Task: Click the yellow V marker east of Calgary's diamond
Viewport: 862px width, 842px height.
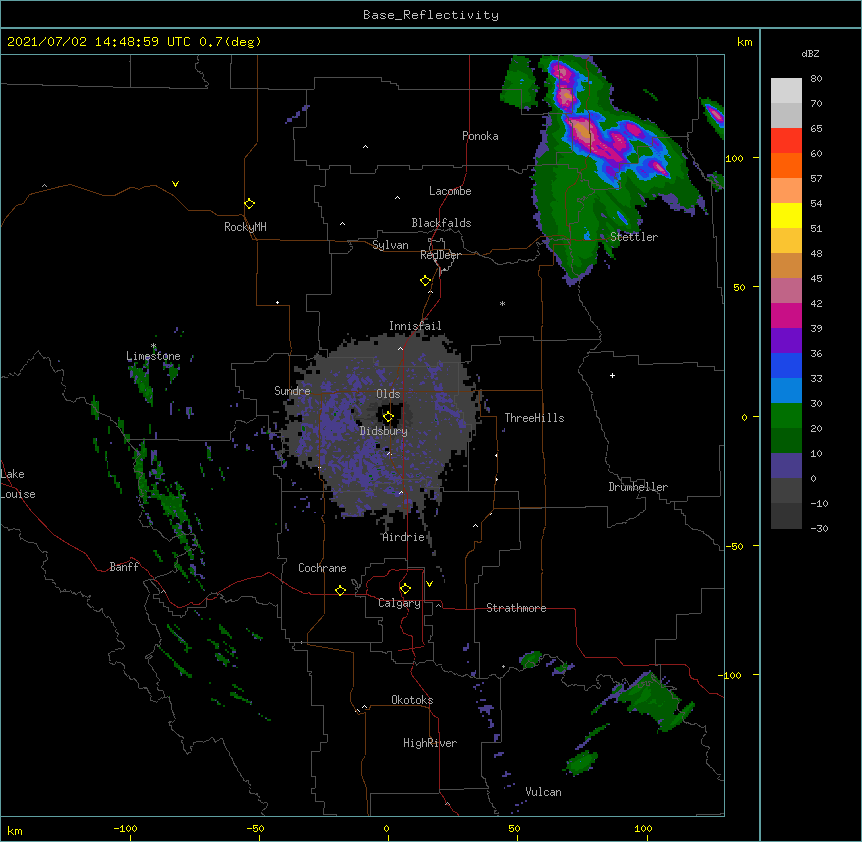Action: pos(429,584)
